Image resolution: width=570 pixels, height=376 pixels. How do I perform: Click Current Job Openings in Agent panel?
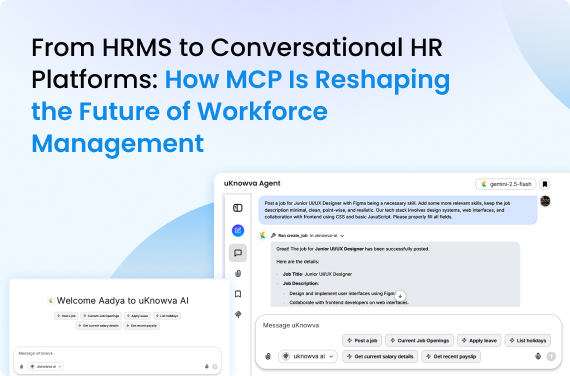click(420, 341)
